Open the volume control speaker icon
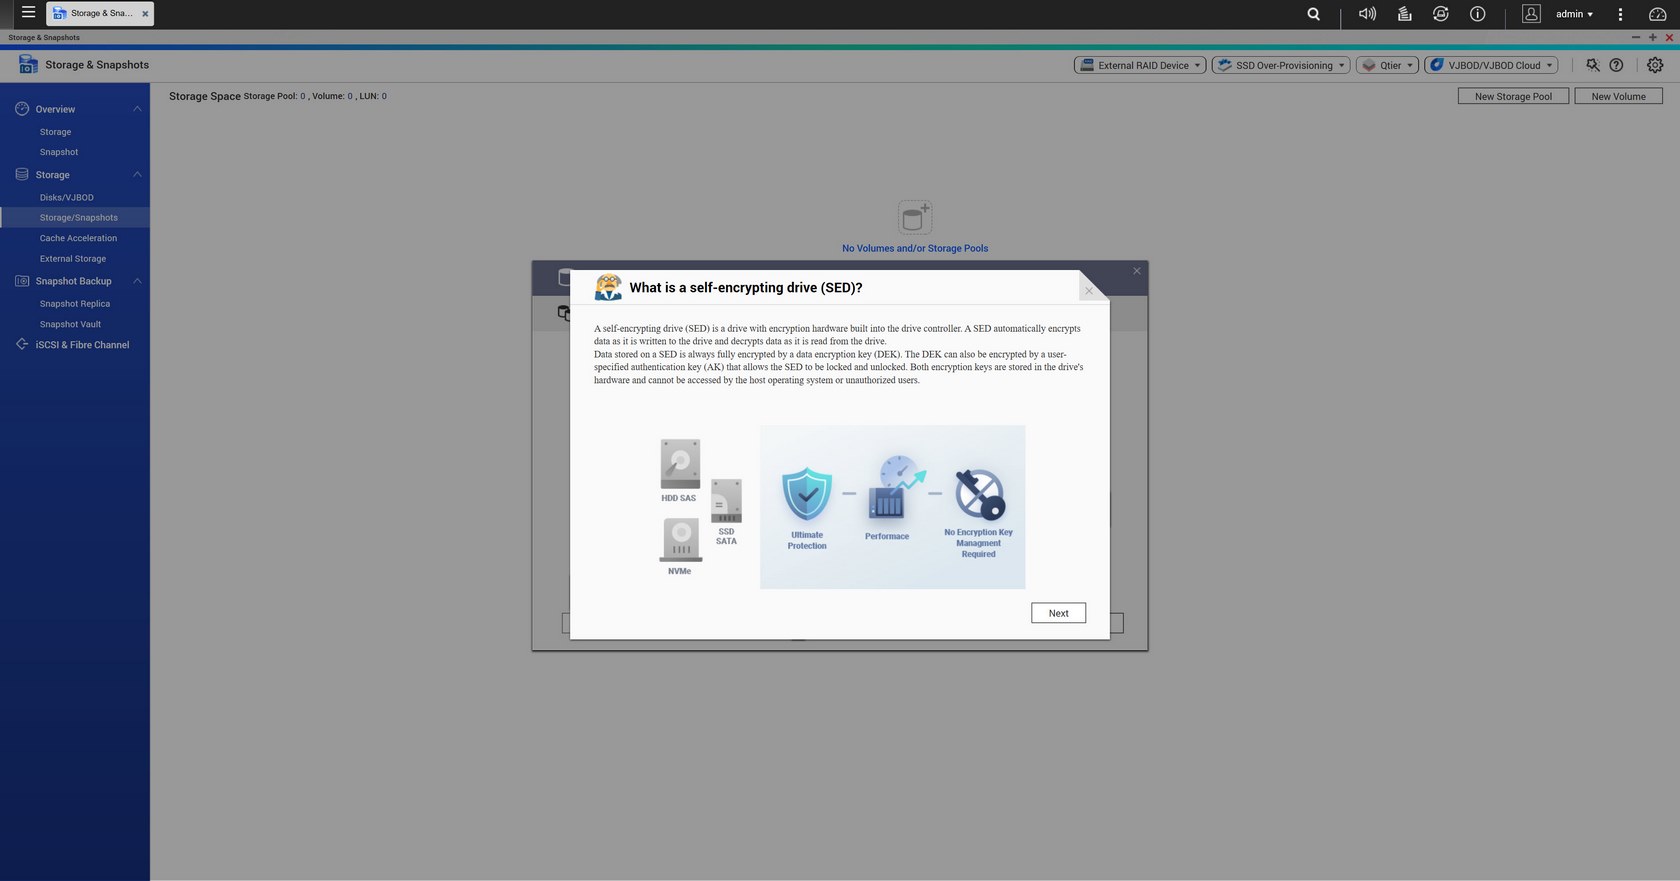This screenshot has height=881, width=1680. pos(1367,14)
